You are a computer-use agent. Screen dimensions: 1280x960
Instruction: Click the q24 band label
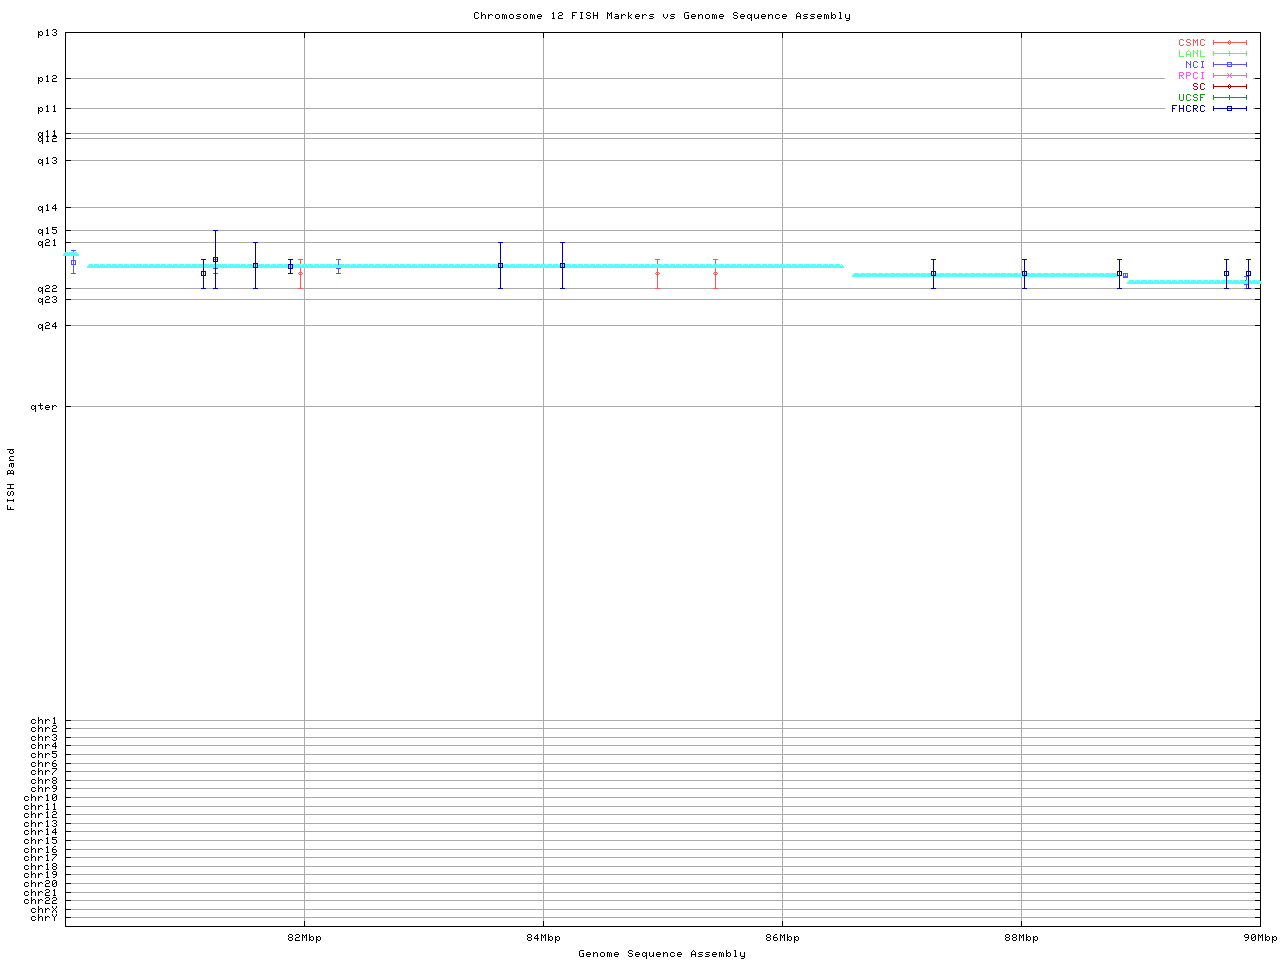coord(47,326)
